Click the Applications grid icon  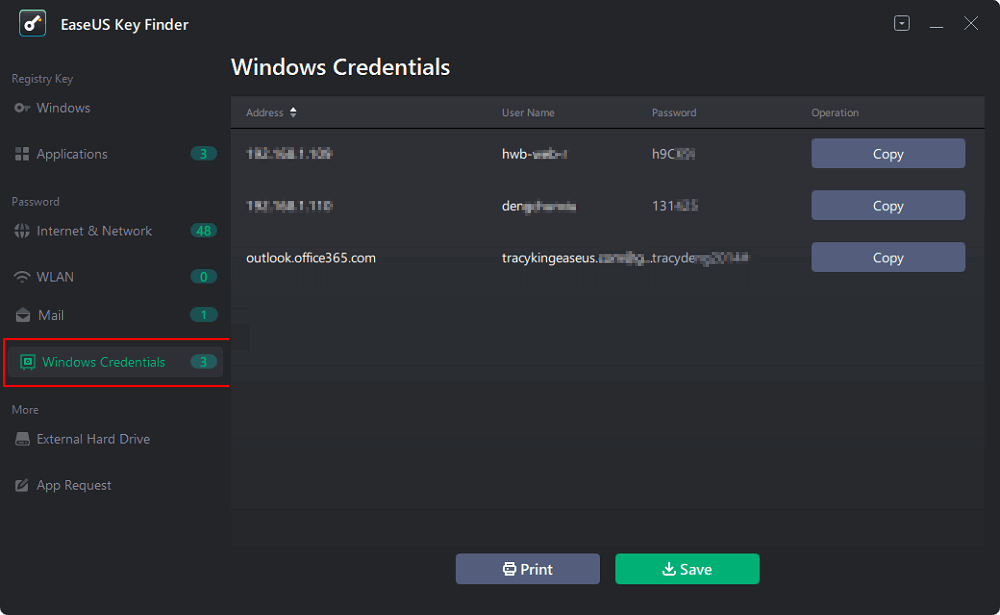[x=21, y=153]
